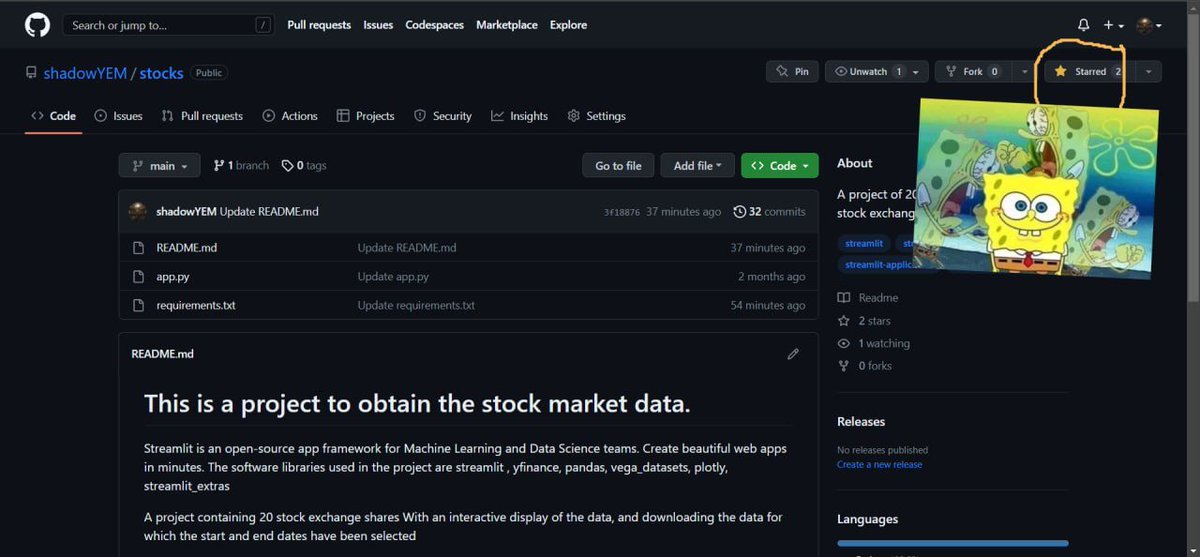This screenshot has height=557, width=1200.
Task: Pin the repository
Action: (x=792, y=72)
